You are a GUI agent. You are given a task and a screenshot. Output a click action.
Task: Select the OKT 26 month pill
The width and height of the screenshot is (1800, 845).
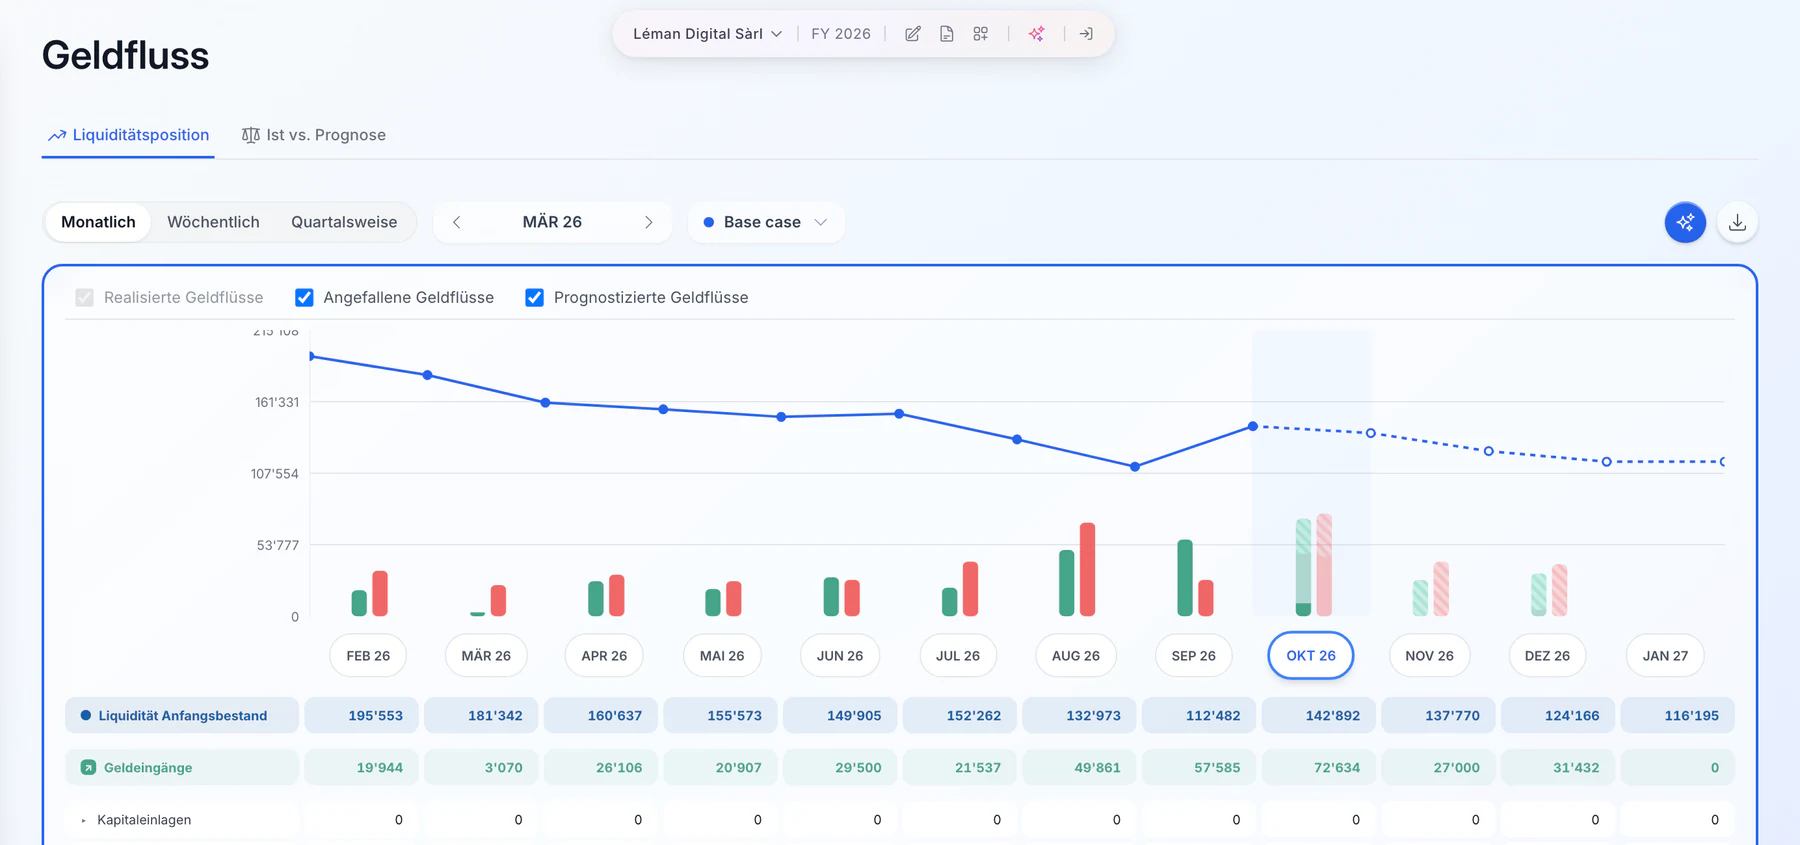coord(1311,656)
